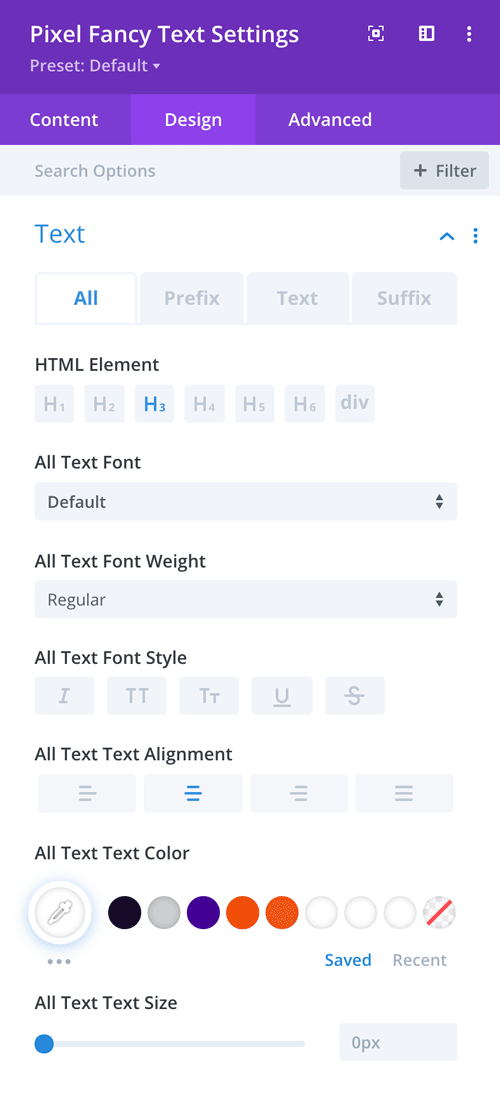Open the Text section three-dot menu
The image size is (500, 1095).
(x=476, y=235)
